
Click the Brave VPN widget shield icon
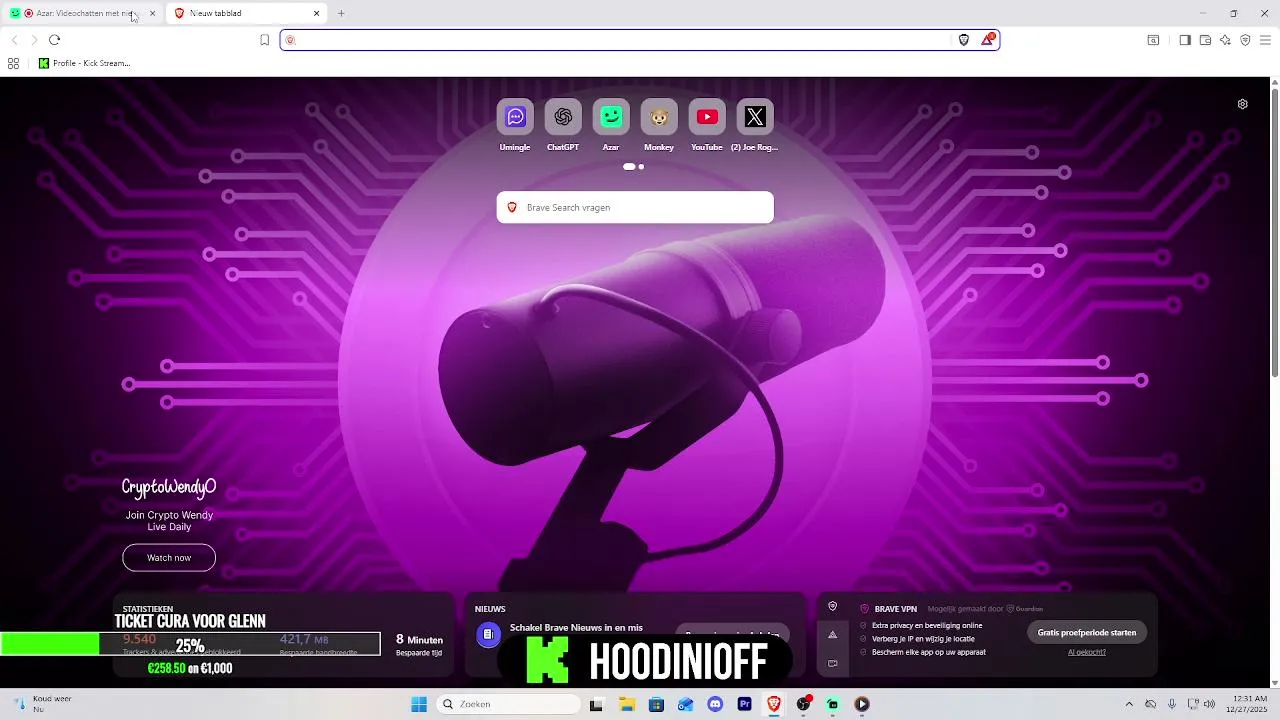click(832, 606)
